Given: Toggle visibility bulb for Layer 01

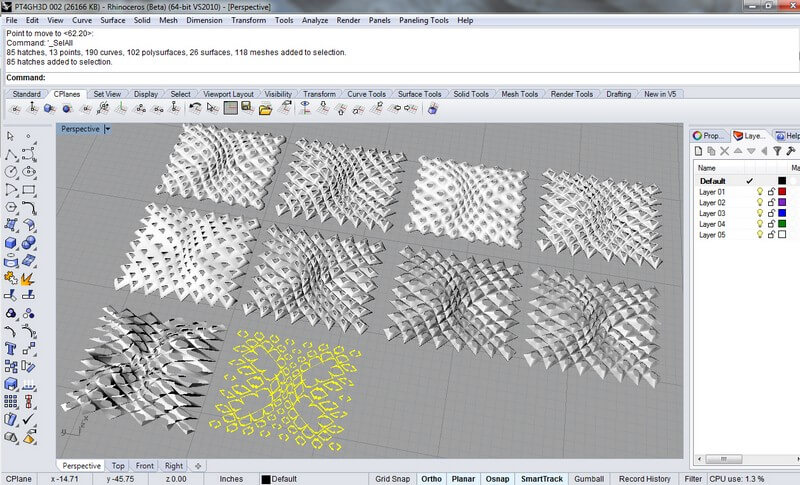Looking at the screenshot, I should click(x=759, y=190).
